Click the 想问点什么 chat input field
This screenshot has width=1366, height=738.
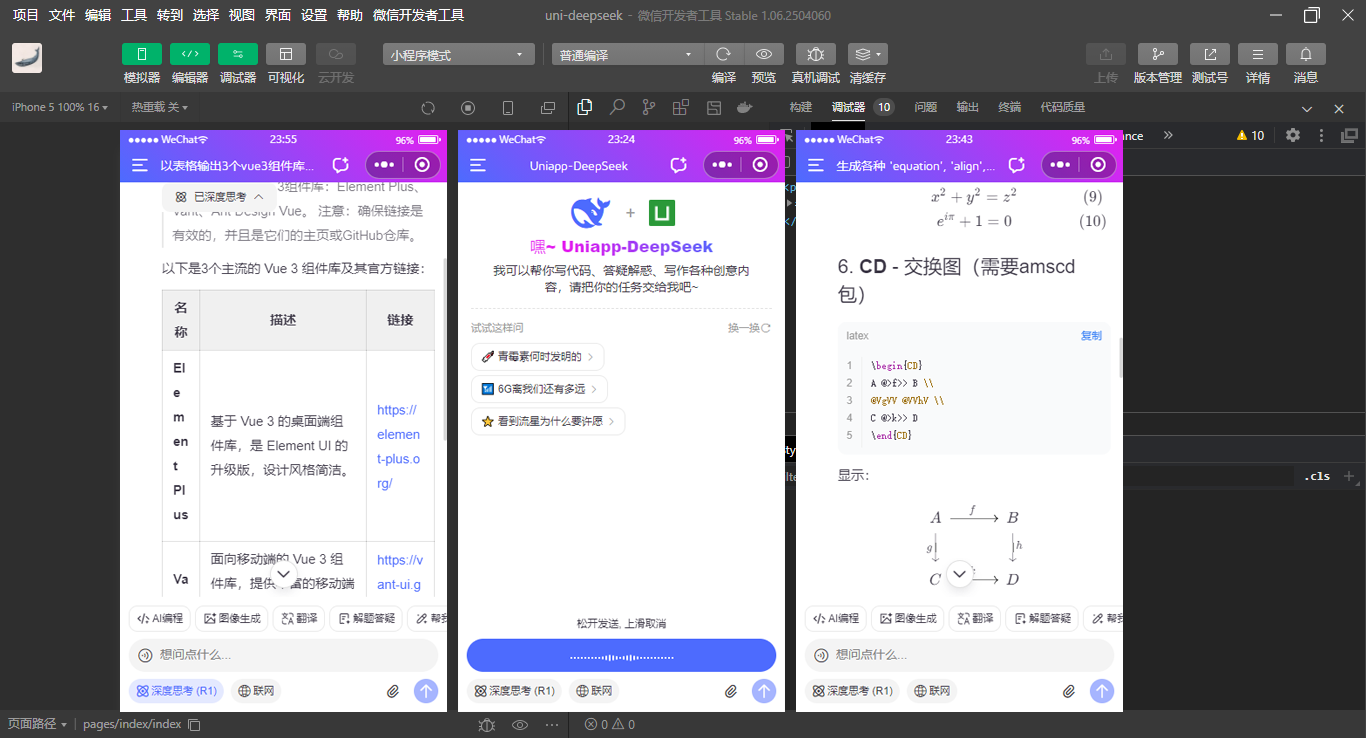click(x=283, y=654)
